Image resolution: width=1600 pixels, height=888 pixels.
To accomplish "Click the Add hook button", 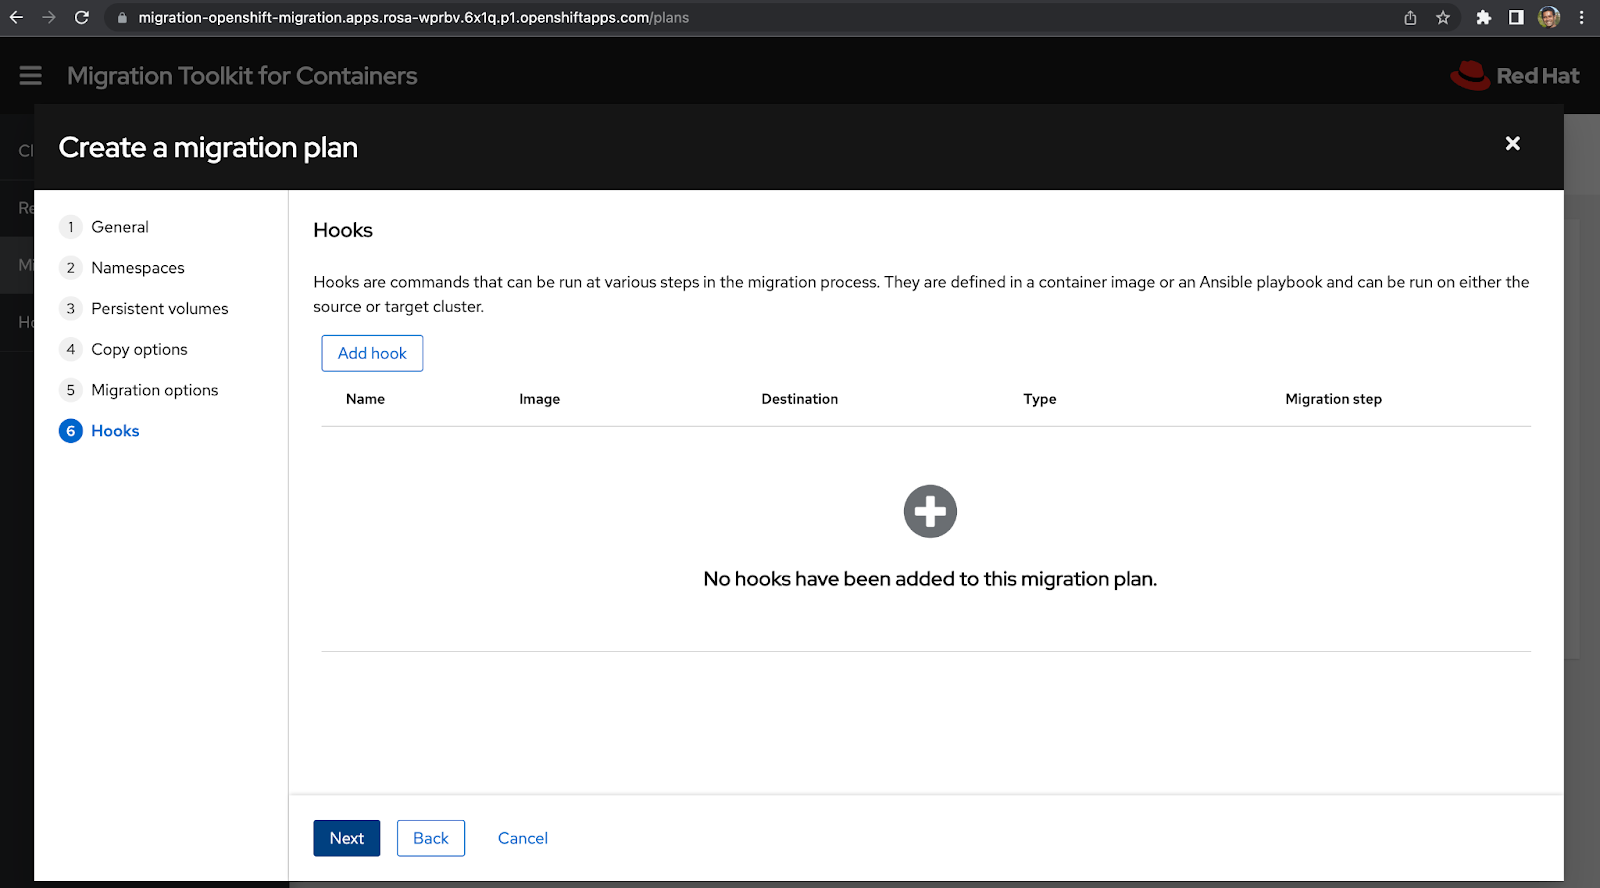I will point(372,353).
